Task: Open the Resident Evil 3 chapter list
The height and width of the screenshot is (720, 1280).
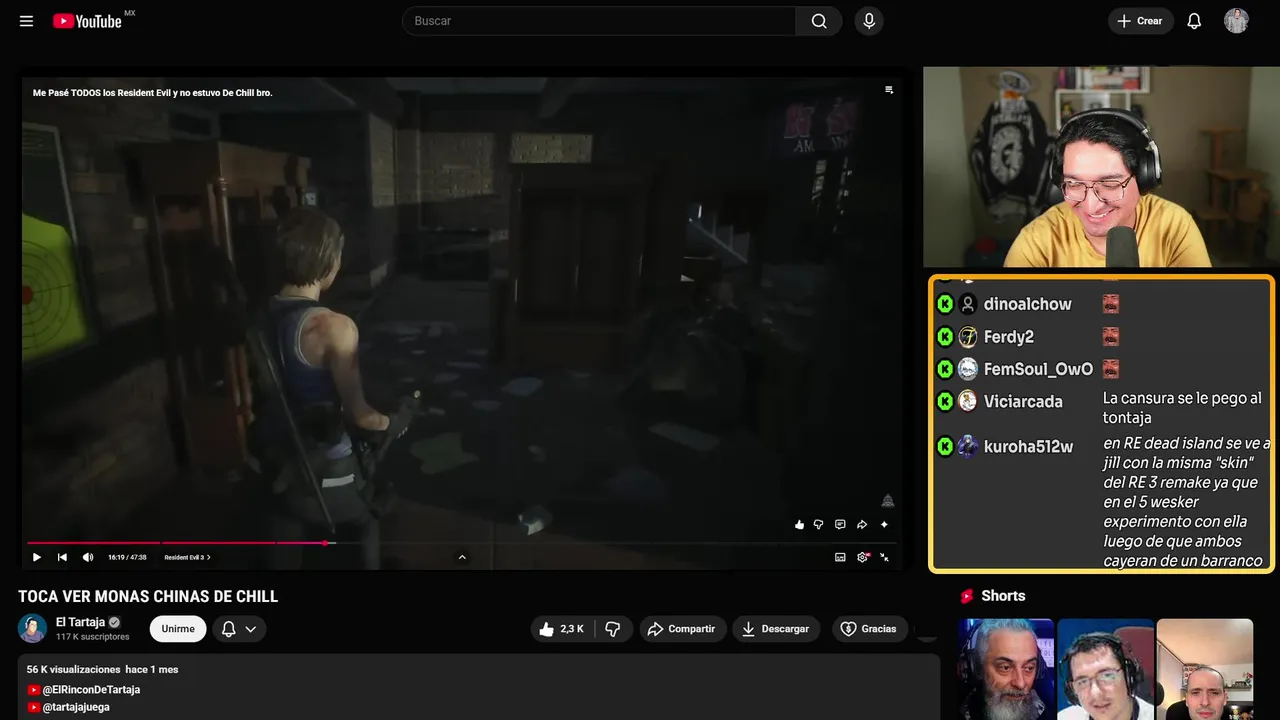Action: [x=187, y=557]
